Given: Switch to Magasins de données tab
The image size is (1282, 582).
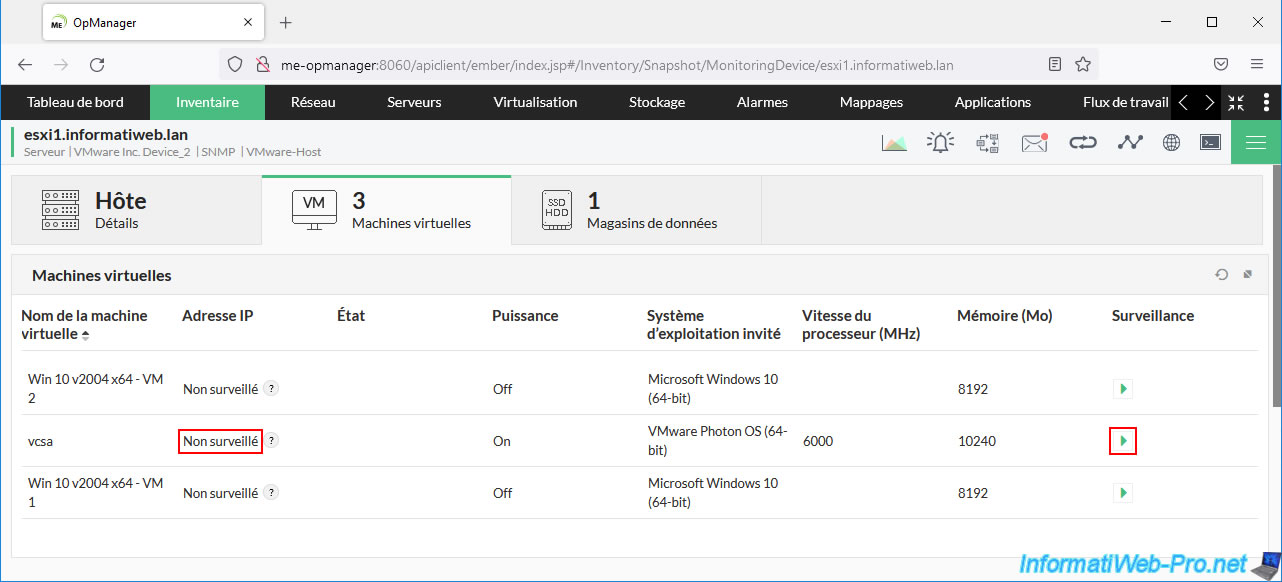Looking at the screenshot, I should (x=636, y=210).
